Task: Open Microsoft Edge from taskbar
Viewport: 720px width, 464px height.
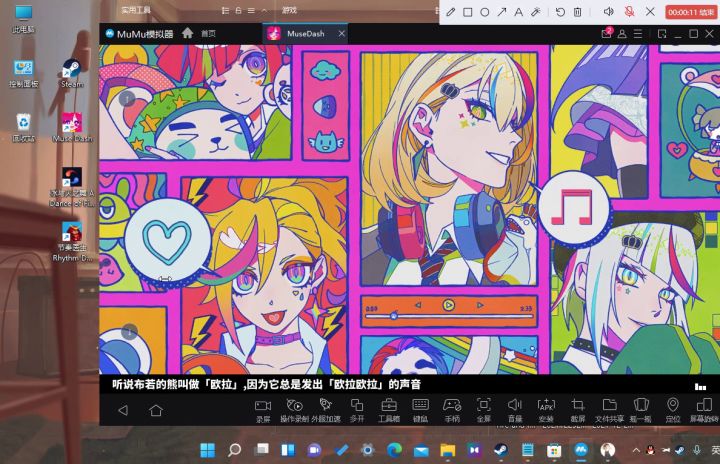Action: 394,450
